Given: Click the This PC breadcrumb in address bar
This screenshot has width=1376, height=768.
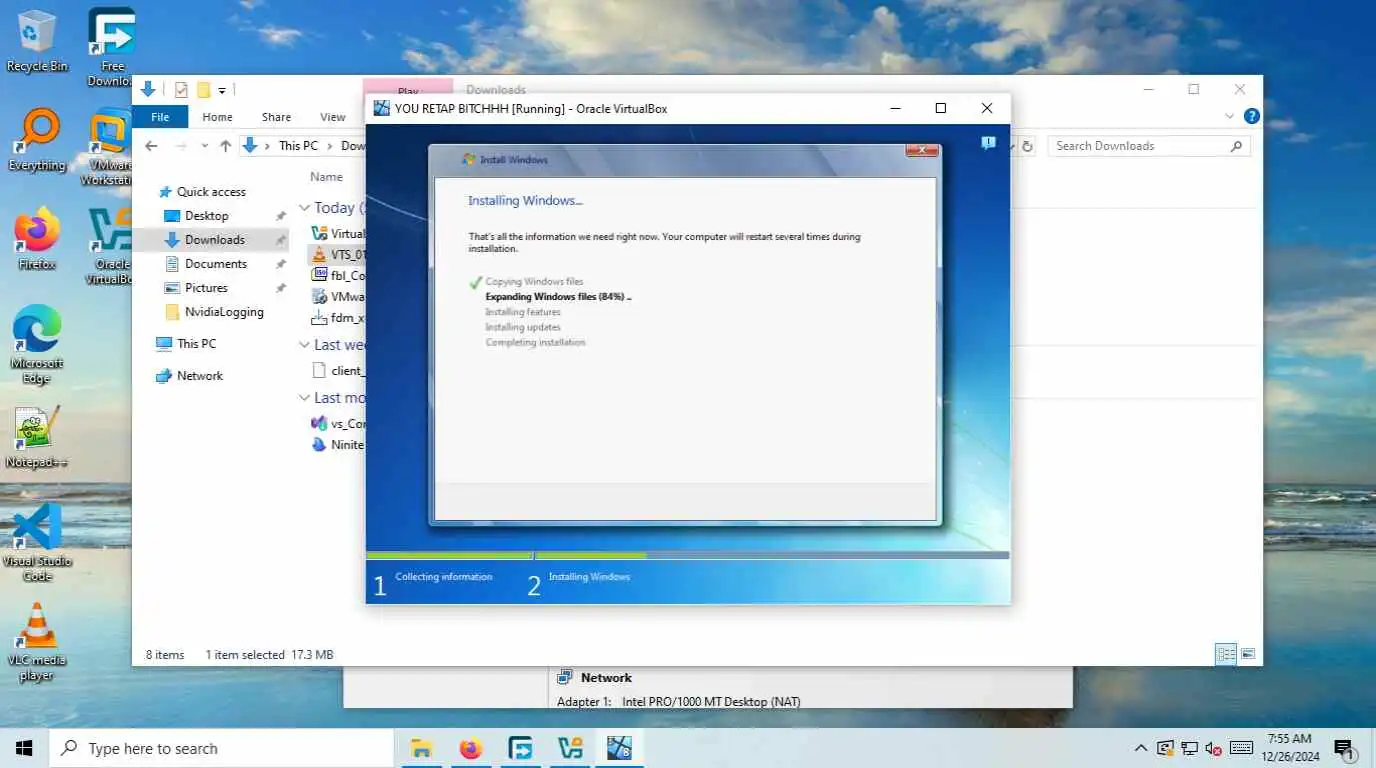Looking at the screenshot, I should pos(298,146).
